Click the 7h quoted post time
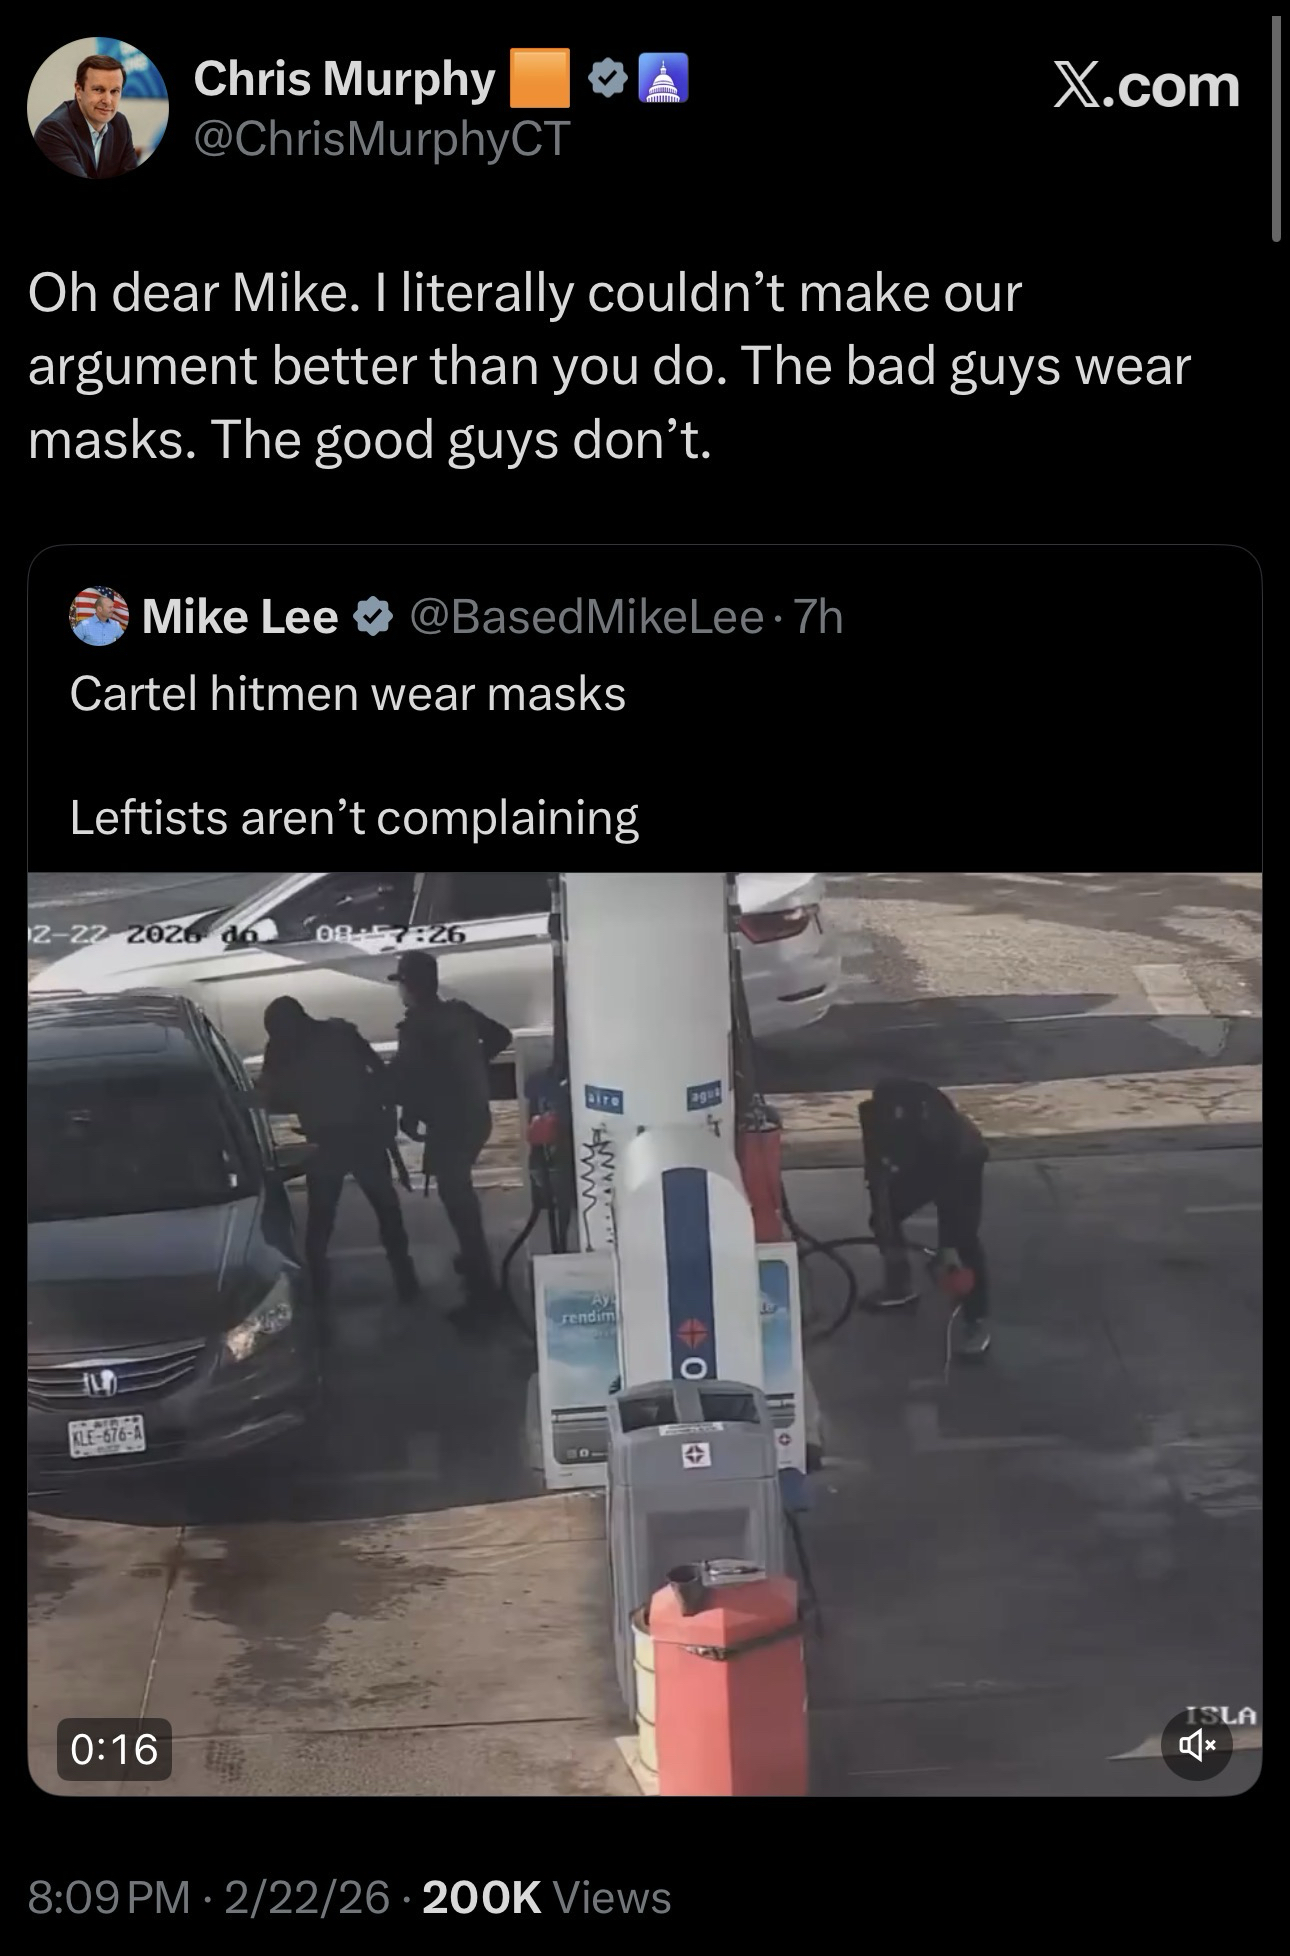The image size is (1290, 1956). point(818,617)
